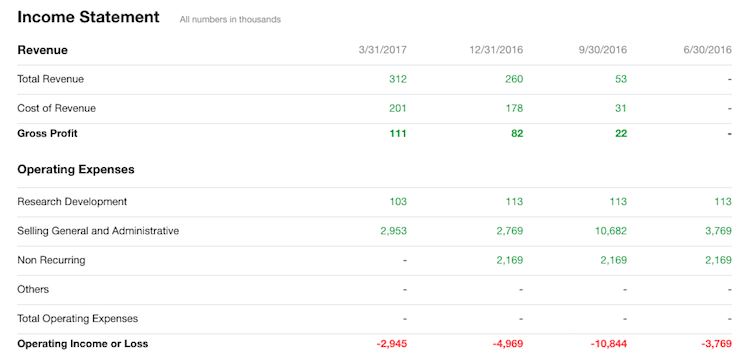Screen dimensions: 748x361
Task: Click the Research Development row label
Action: pyautogui.click(x=72, y=201)
